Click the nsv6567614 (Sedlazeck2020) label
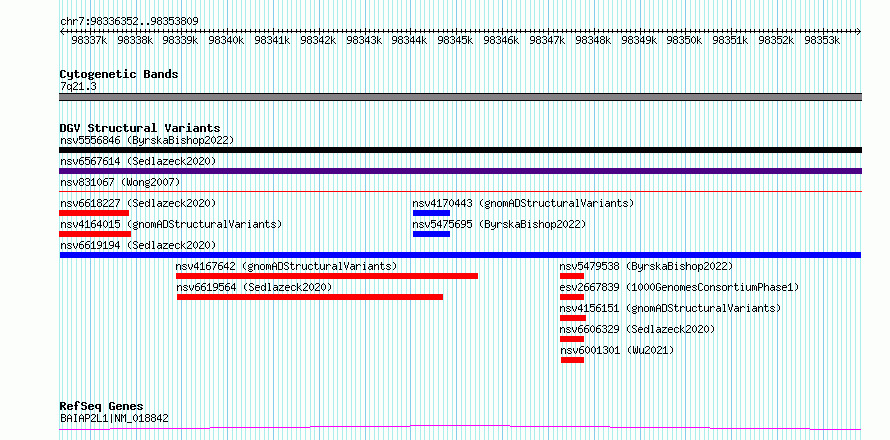 point(138,161)
